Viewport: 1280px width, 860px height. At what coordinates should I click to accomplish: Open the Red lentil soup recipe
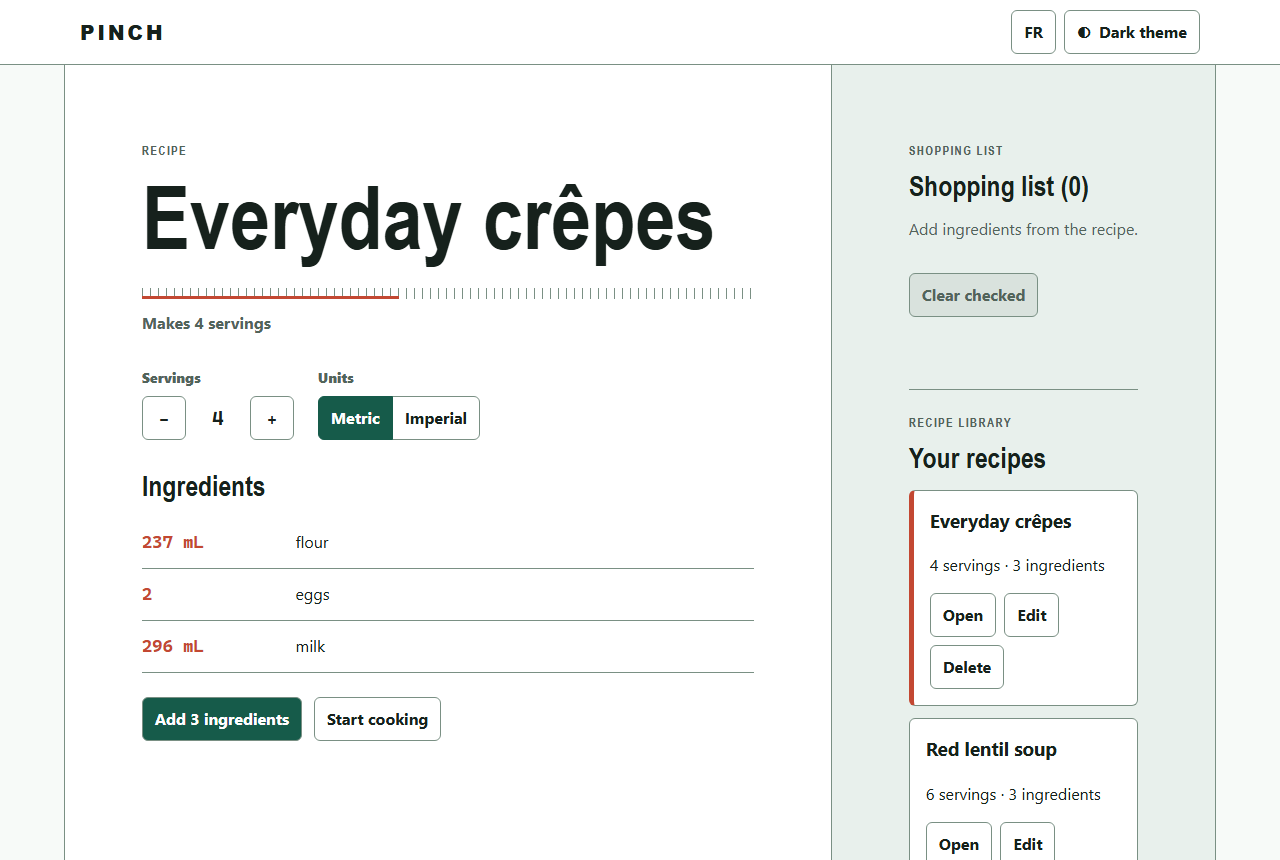point(959,843)
